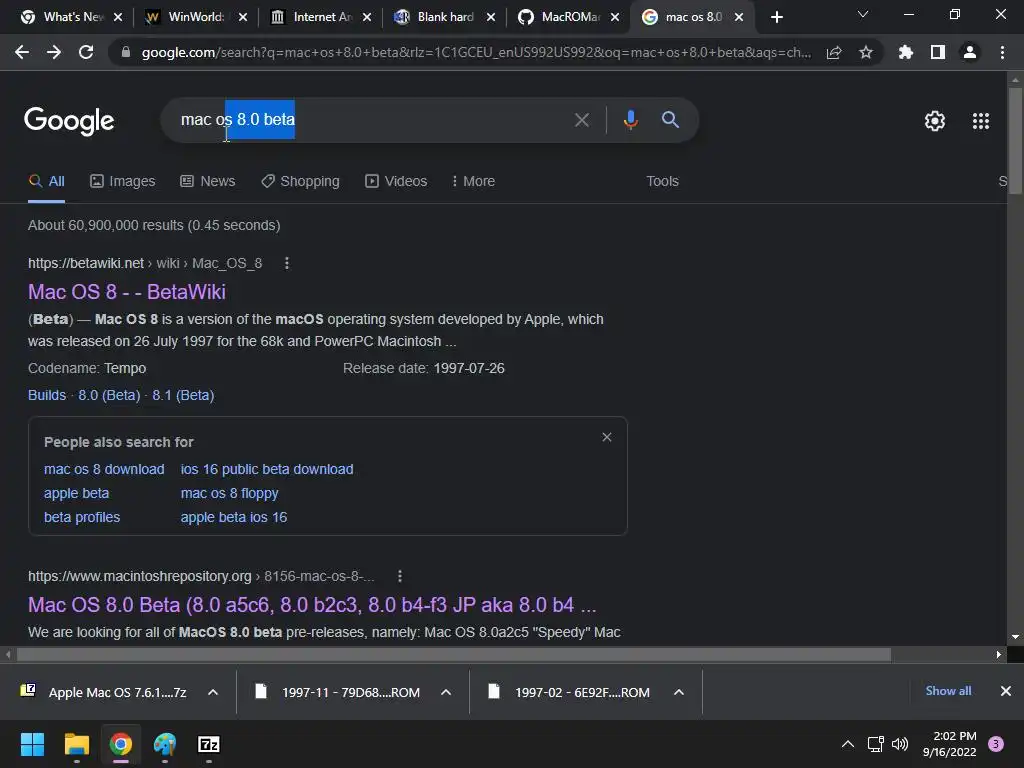The image size is (1024, 768).
Task: Switch to the WinWorld tab
Action: tap(196, 17)
